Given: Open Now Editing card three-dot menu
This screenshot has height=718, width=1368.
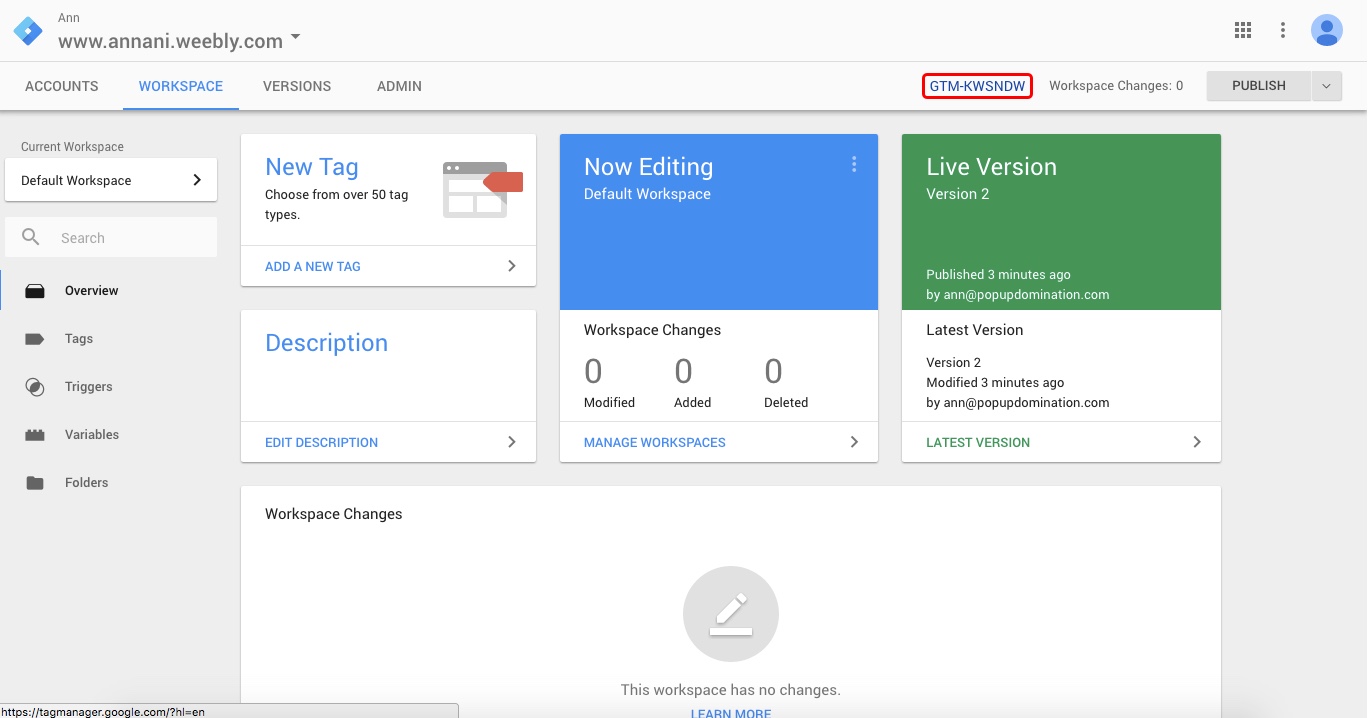Looking at the screenshot, I should 854,164.
